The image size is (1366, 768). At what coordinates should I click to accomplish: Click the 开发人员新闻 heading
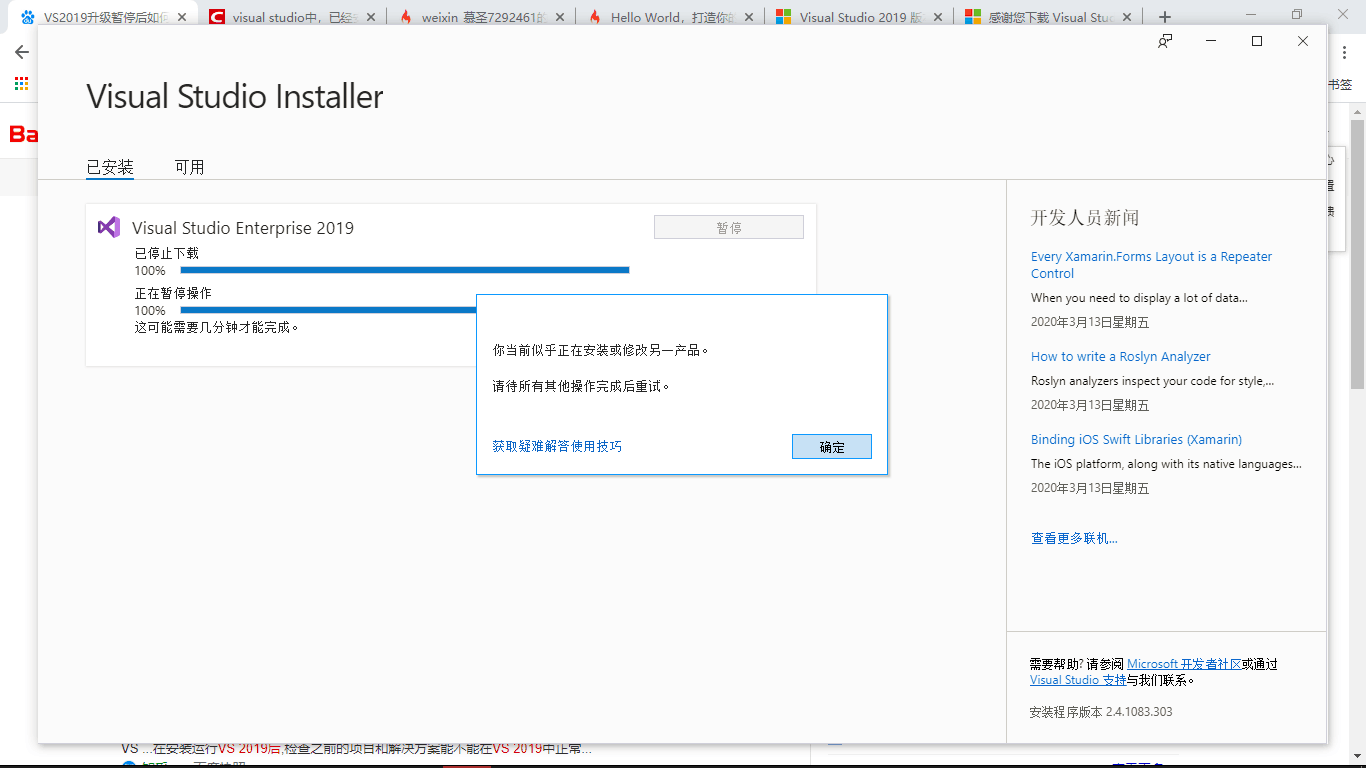pos(1085,218)
